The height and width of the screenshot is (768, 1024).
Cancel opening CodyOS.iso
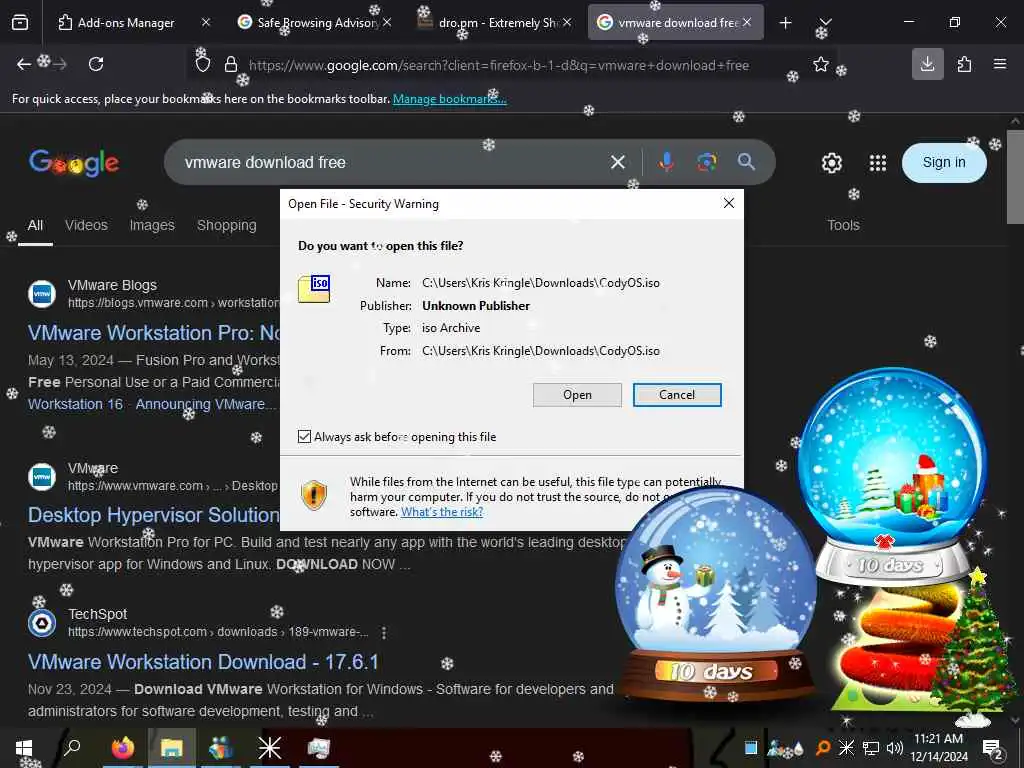coord(677,394)
